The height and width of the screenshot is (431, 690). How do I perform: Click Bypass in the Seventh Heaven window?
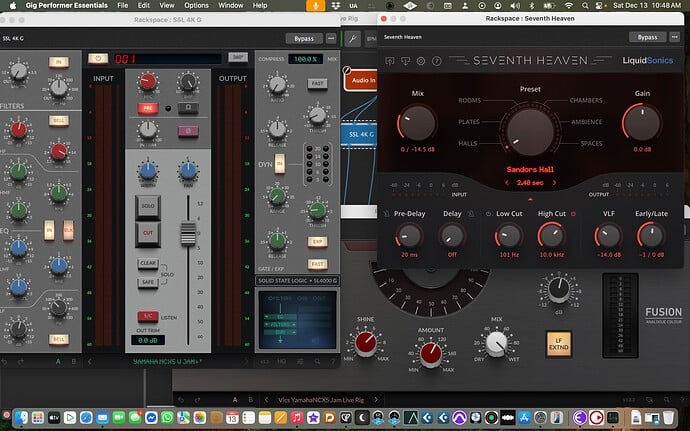[648, 37]
